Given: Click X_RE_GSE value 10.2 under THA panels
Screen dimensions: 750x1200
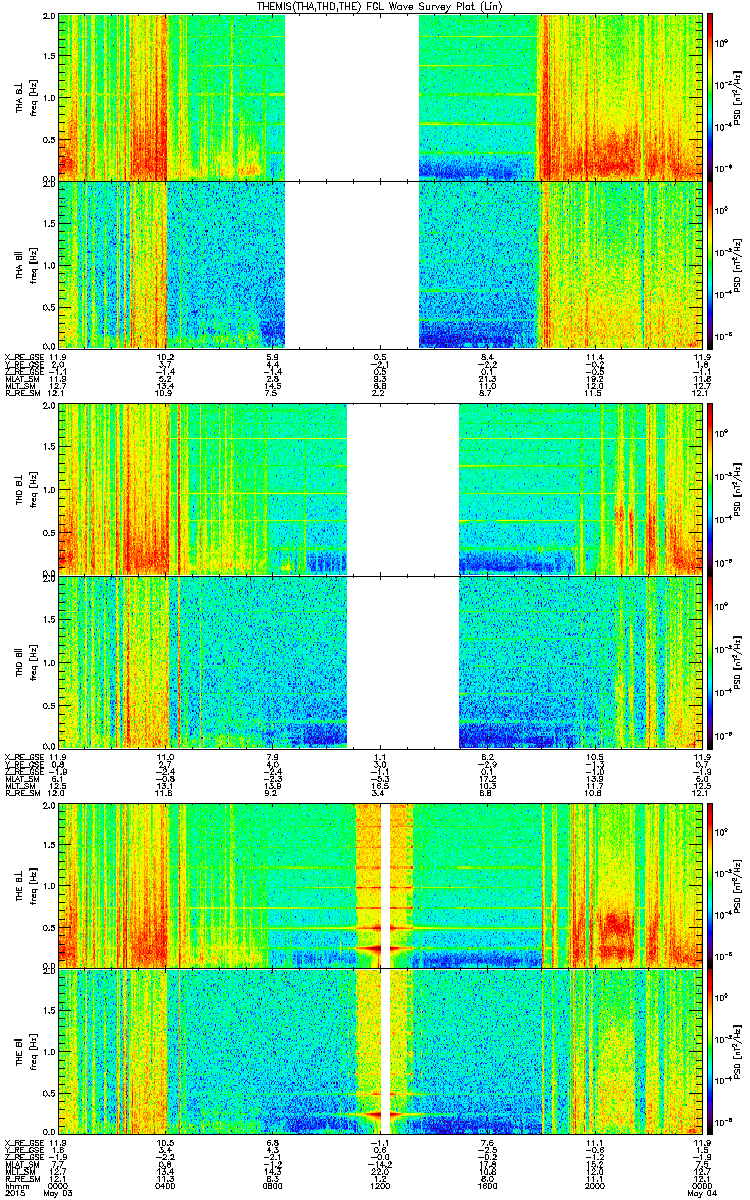Looking at the screenshot, I should [x=167, y=356].
